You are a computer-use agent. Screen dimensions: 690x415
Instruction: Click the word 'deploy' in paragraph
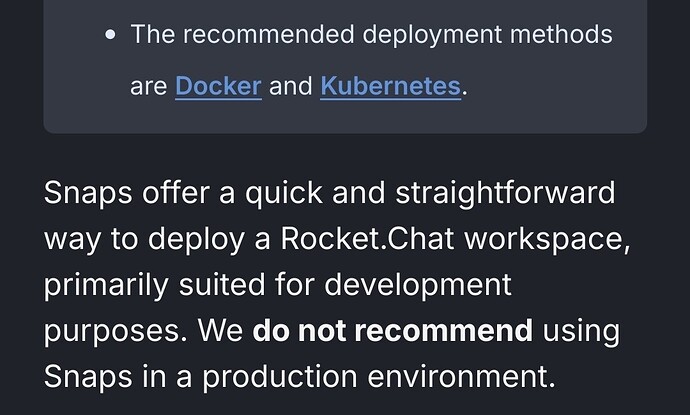pyautogui.click(x=196, y=240)
